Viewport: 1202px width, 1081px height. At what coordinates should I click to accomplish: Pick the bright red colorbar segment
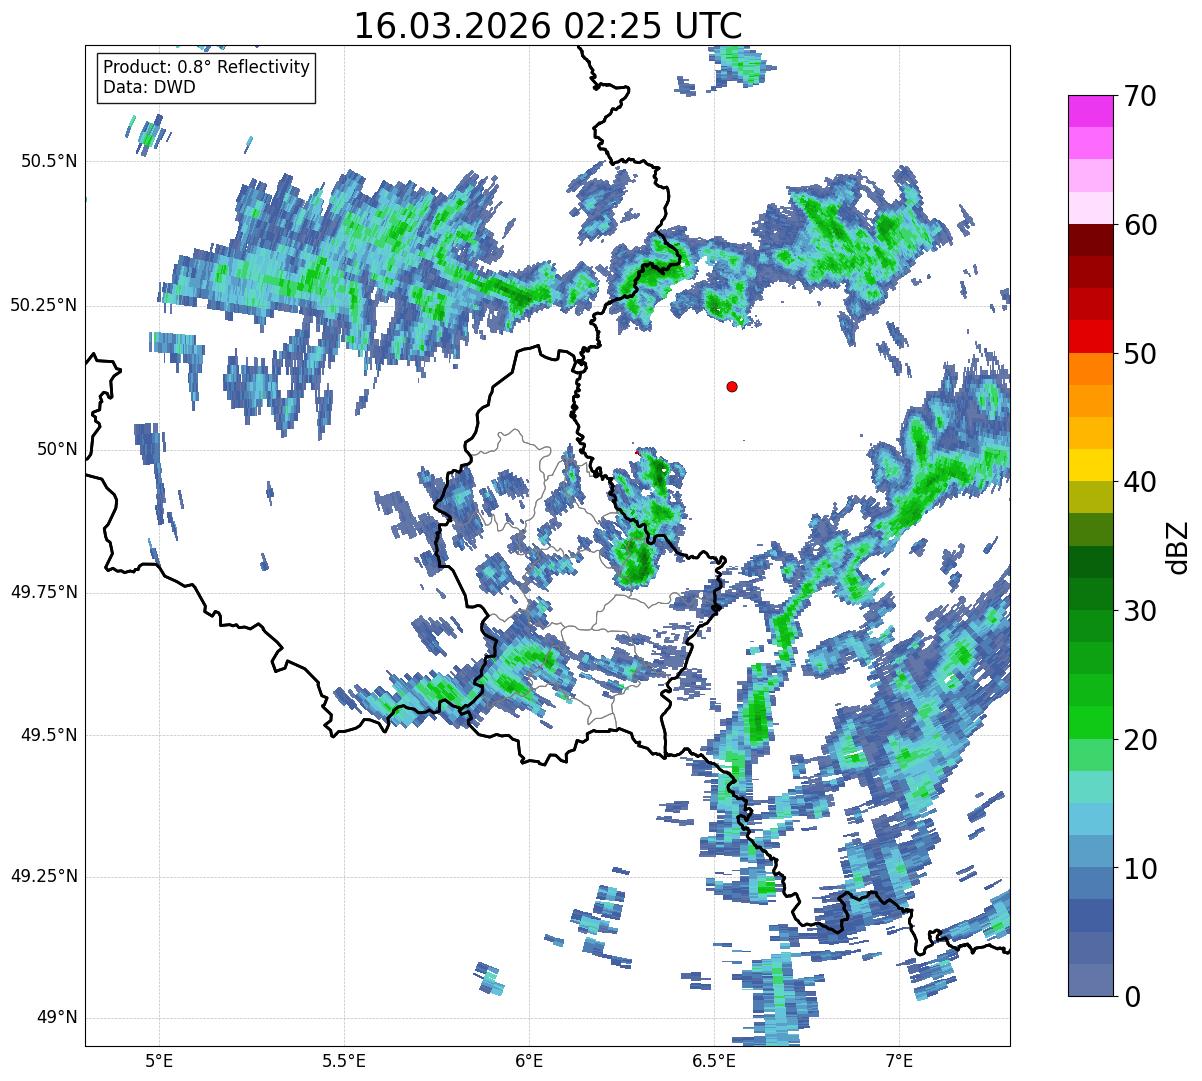point(1090,337)
